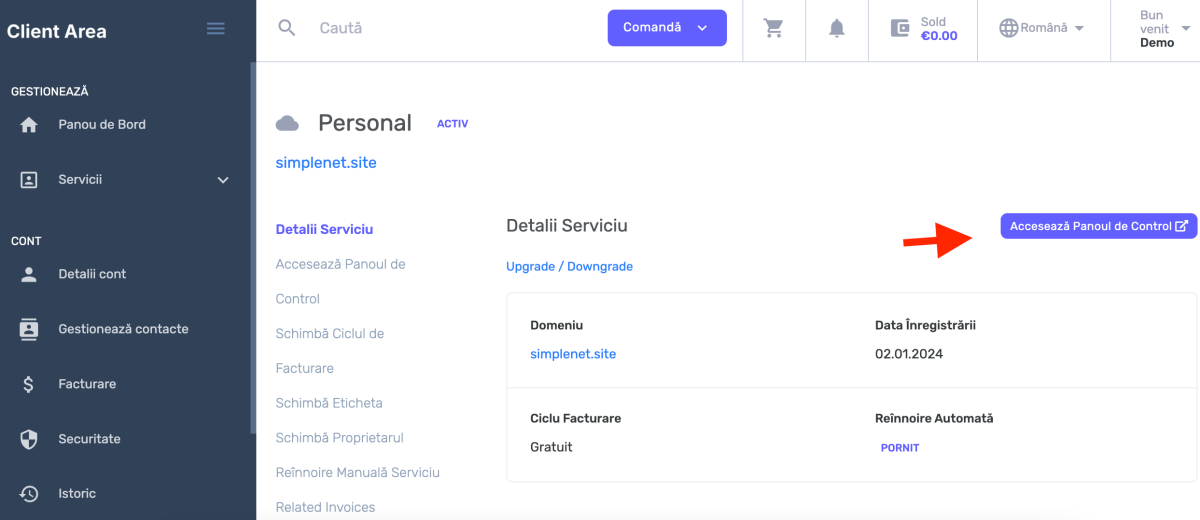Open Reînnoire Manuală Serviciu menu item
The height and width of the screenshot is (520, 1200).
[357, 472]
